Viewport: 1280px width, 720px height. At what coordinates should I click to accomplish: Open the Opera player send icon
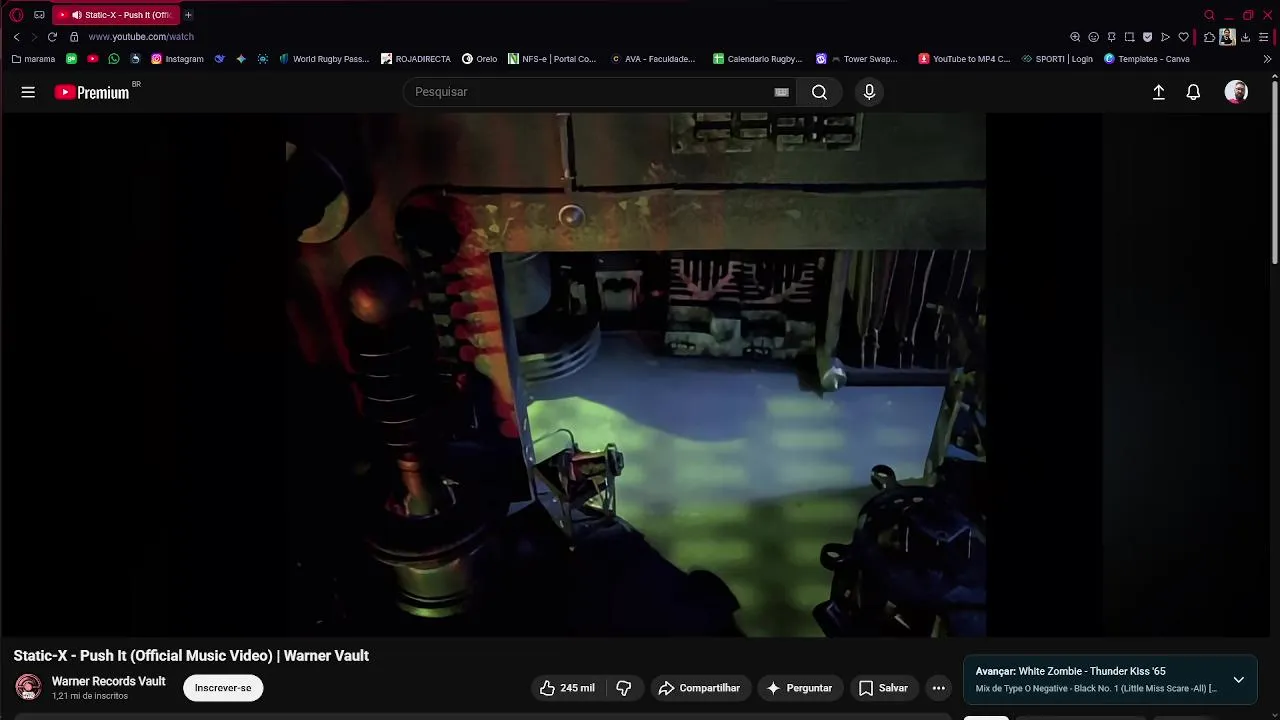(1165, 37)
